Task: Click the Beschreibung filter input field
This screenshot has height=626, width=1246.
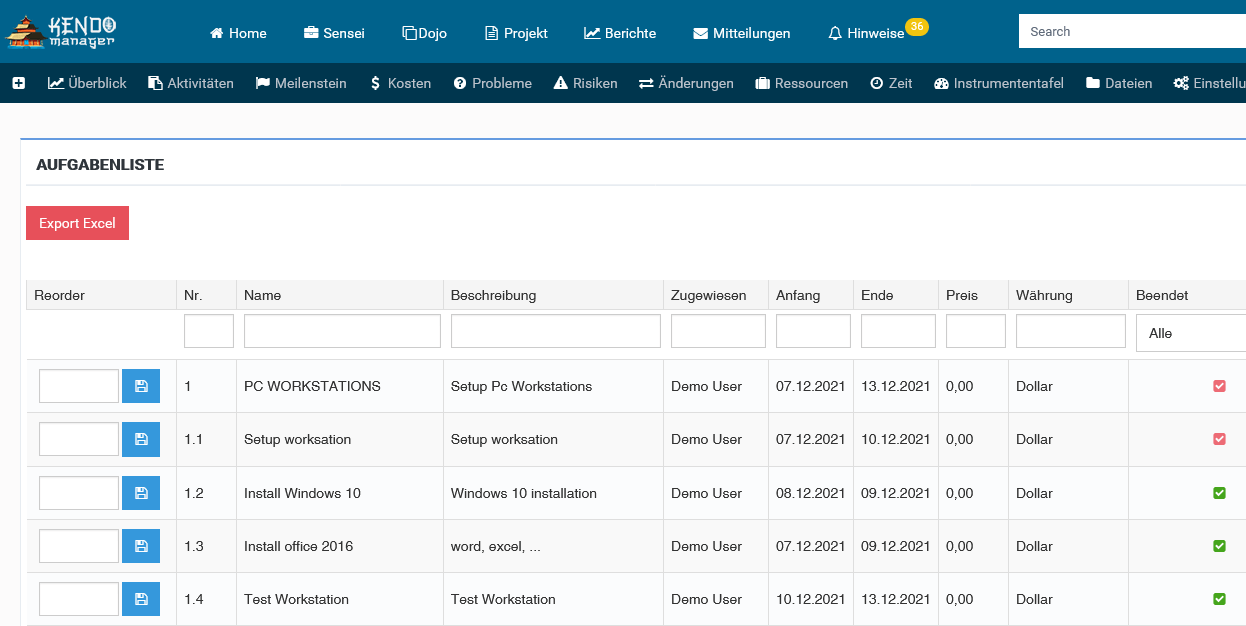Action: [555, 331]
